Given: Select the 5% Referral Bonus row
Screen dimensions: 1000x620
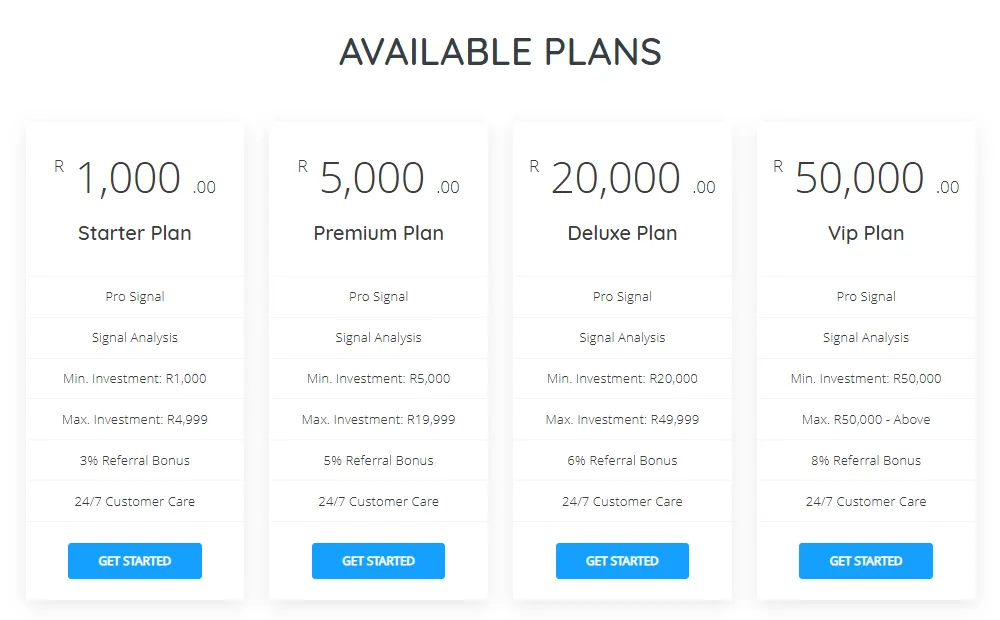Looking at the screenshot, I should click(378, 461).
